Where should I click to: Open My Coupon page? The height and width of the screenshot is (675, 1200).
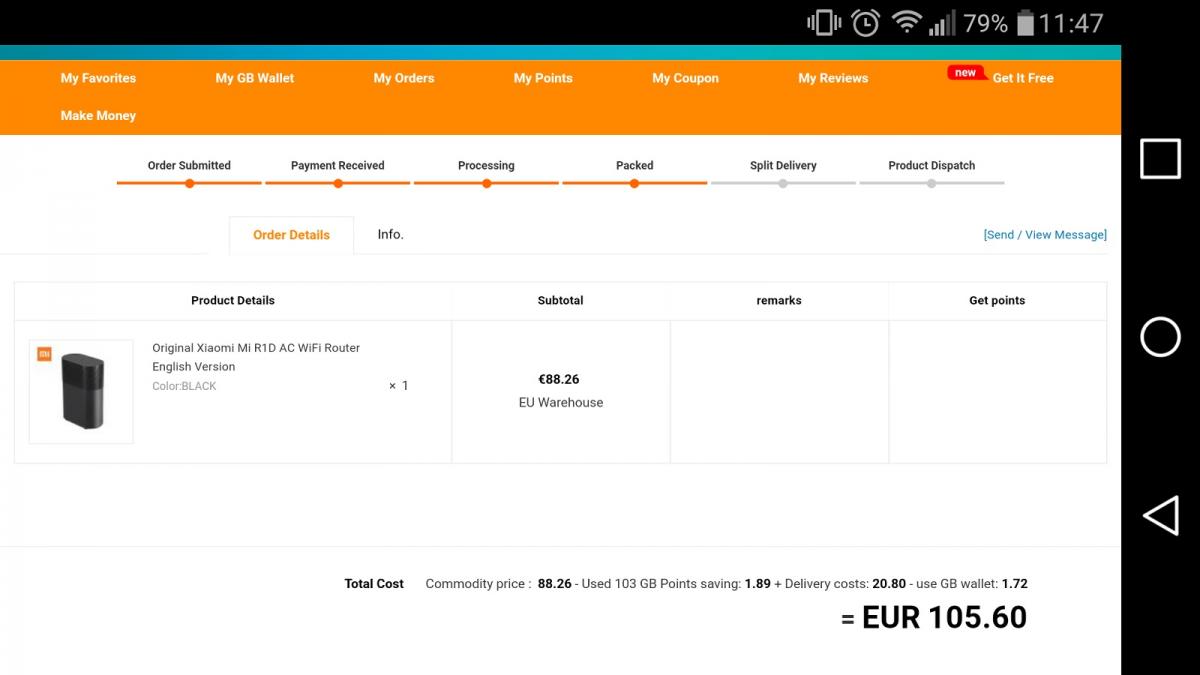click(685, 78)
